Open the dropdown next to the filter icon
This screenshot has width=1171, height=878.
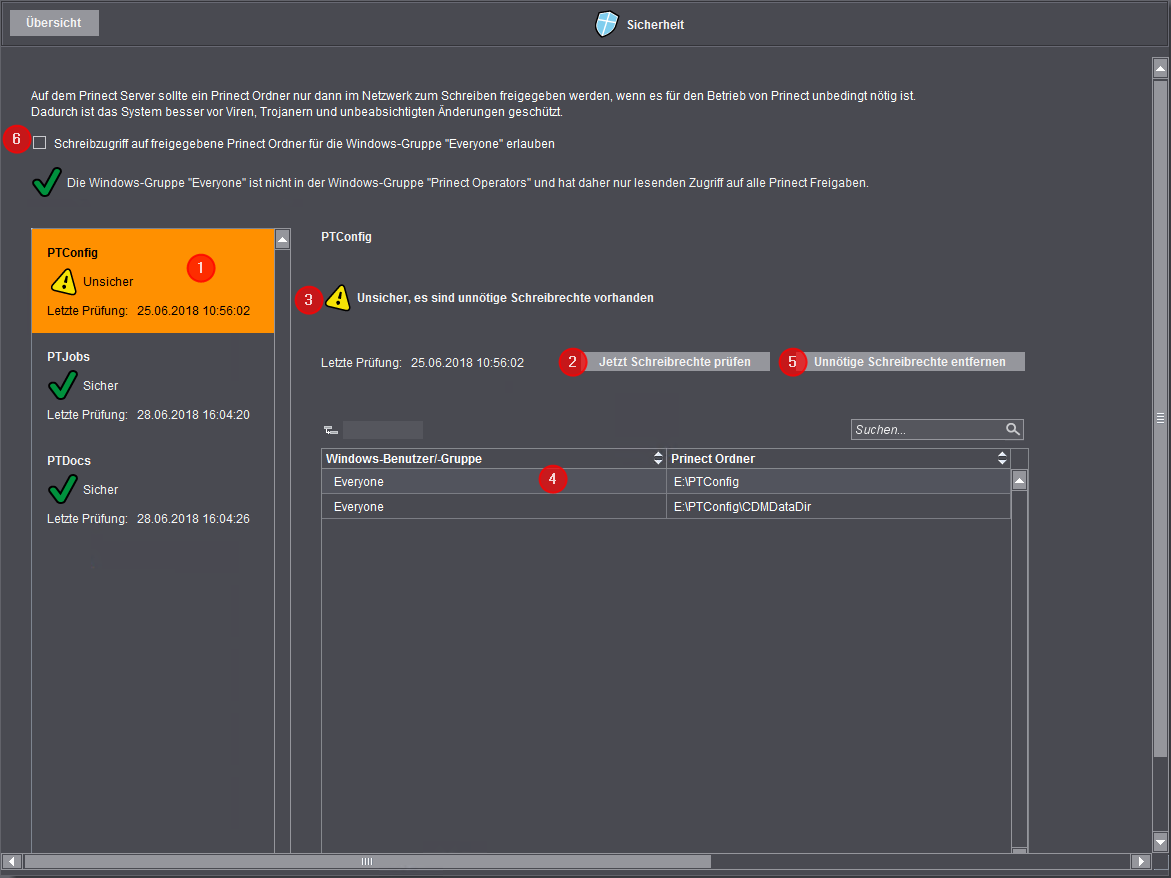coord(382,429)
